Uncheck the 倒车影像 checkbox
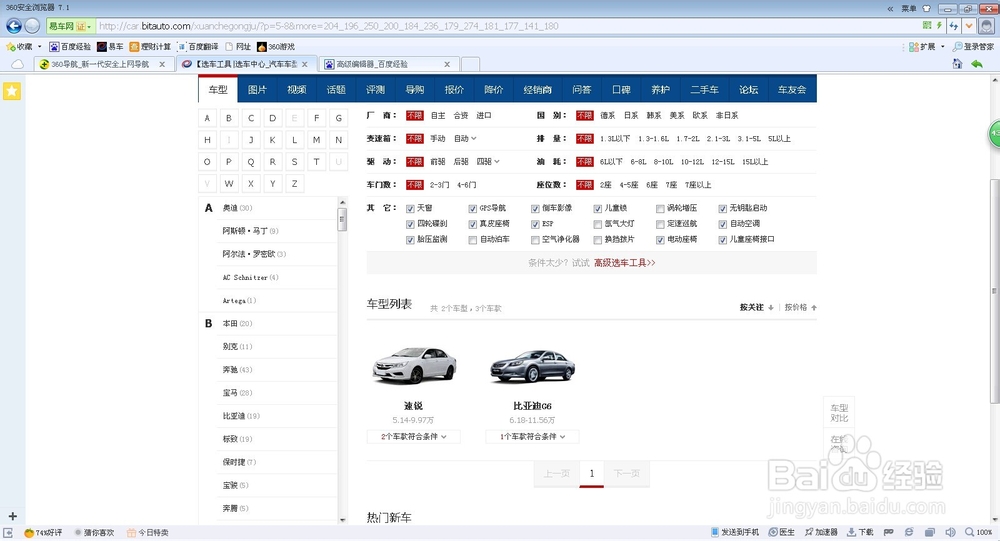This screenshot has height=541, width=1000. [535, 209]
